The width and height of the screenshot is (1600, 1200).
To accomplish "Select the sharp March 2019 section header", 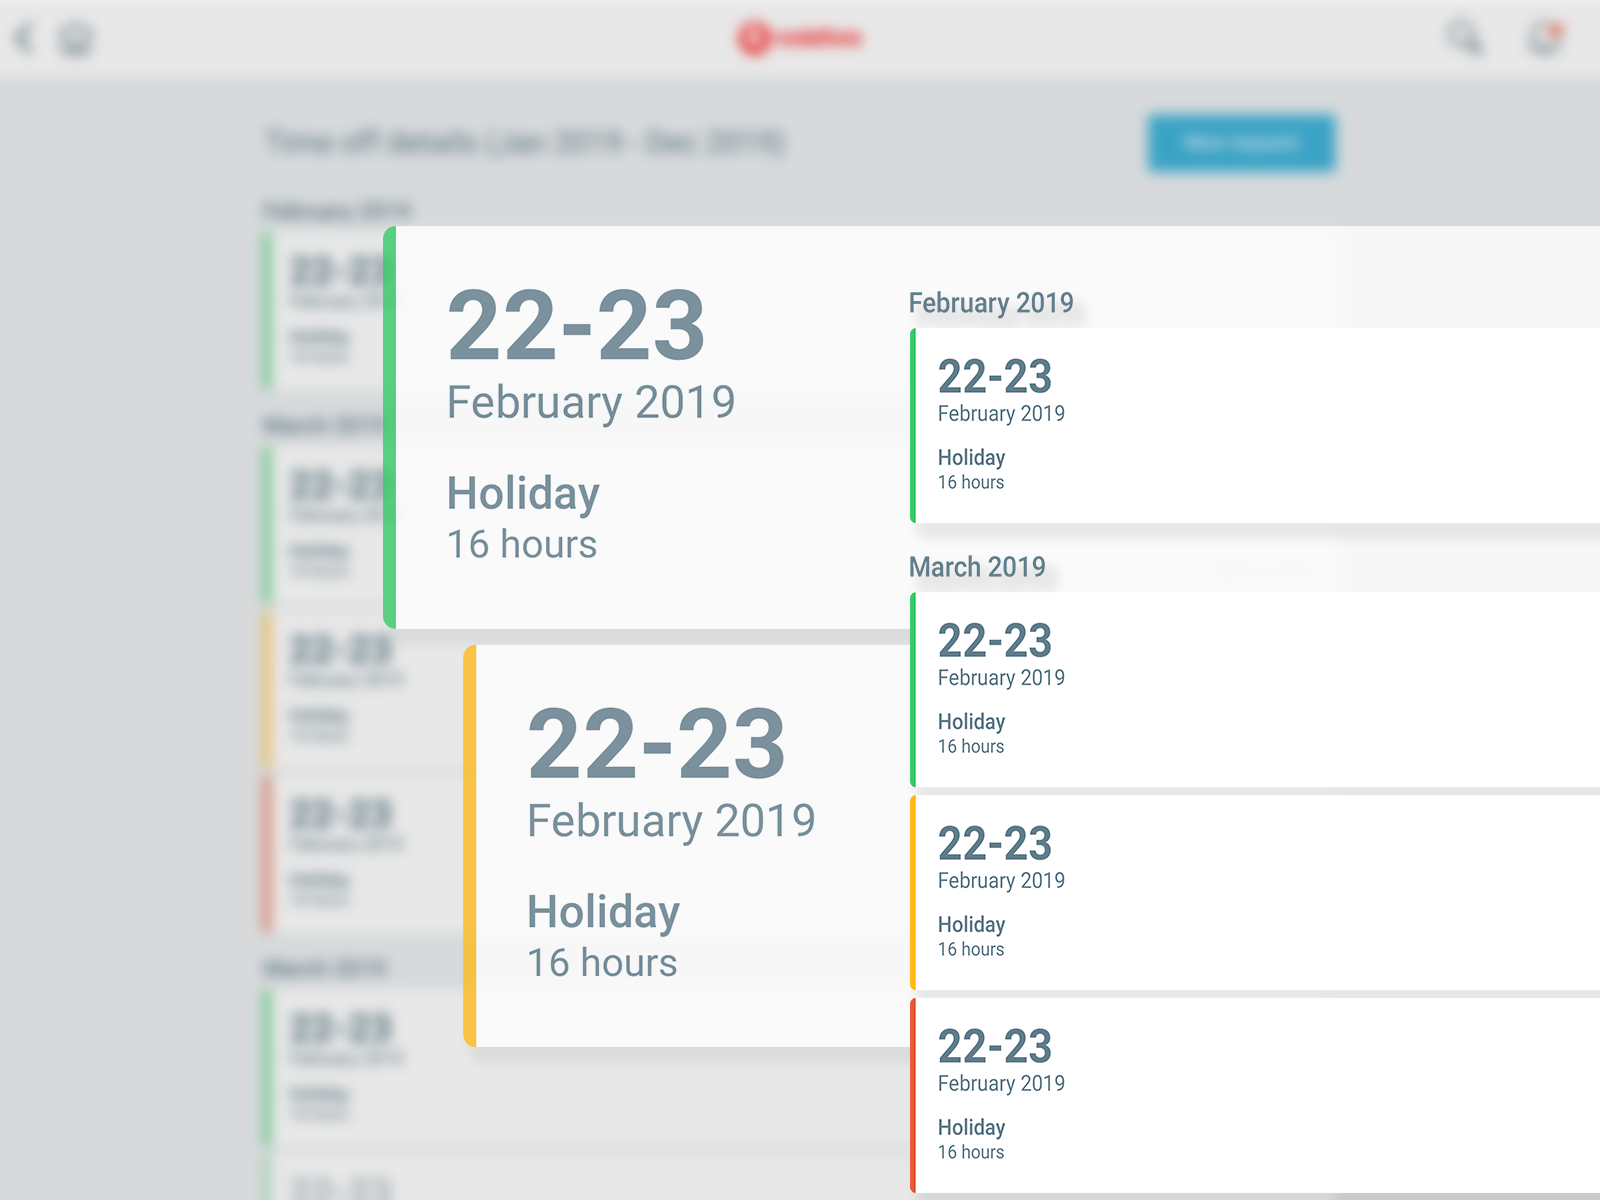I will (x=977, y=567).
